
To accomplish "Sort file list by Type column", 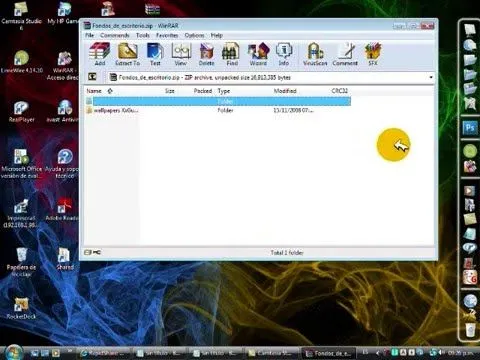I will pos(224,91).
